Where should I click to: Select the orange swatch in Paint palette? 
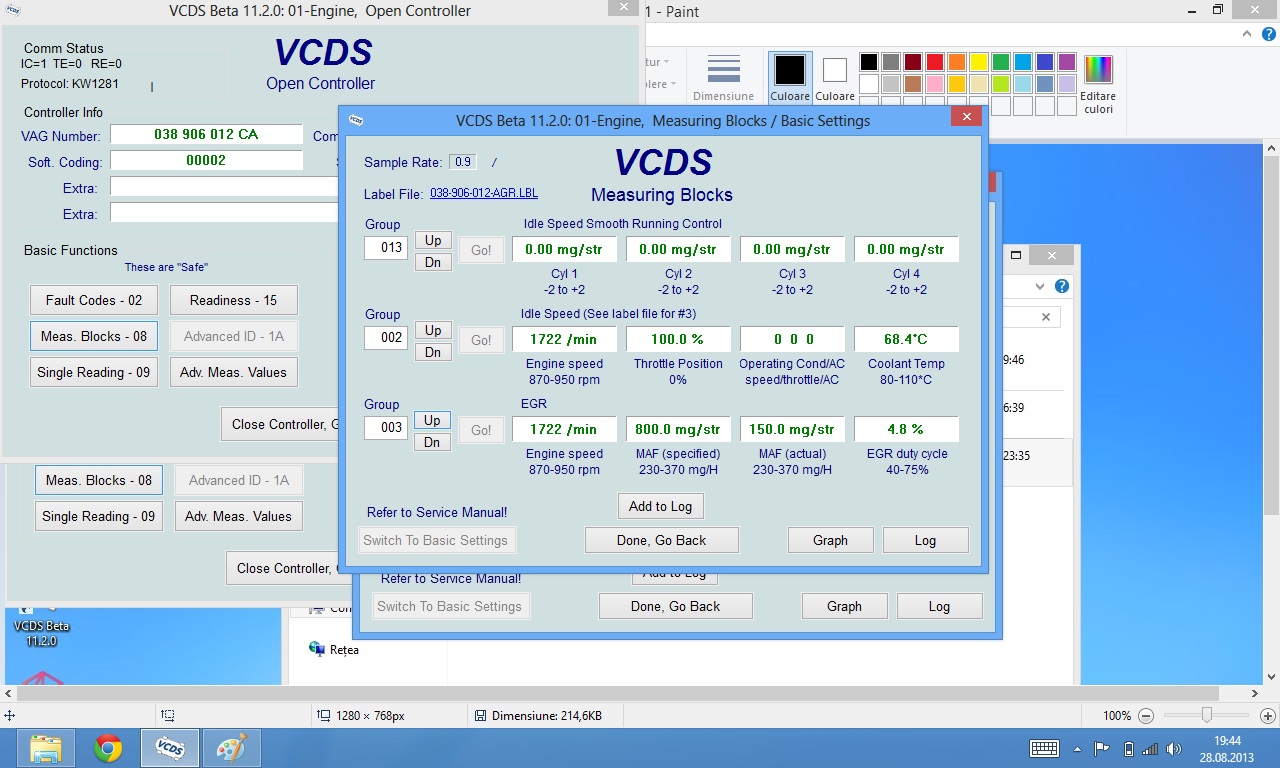pos(956,62)
